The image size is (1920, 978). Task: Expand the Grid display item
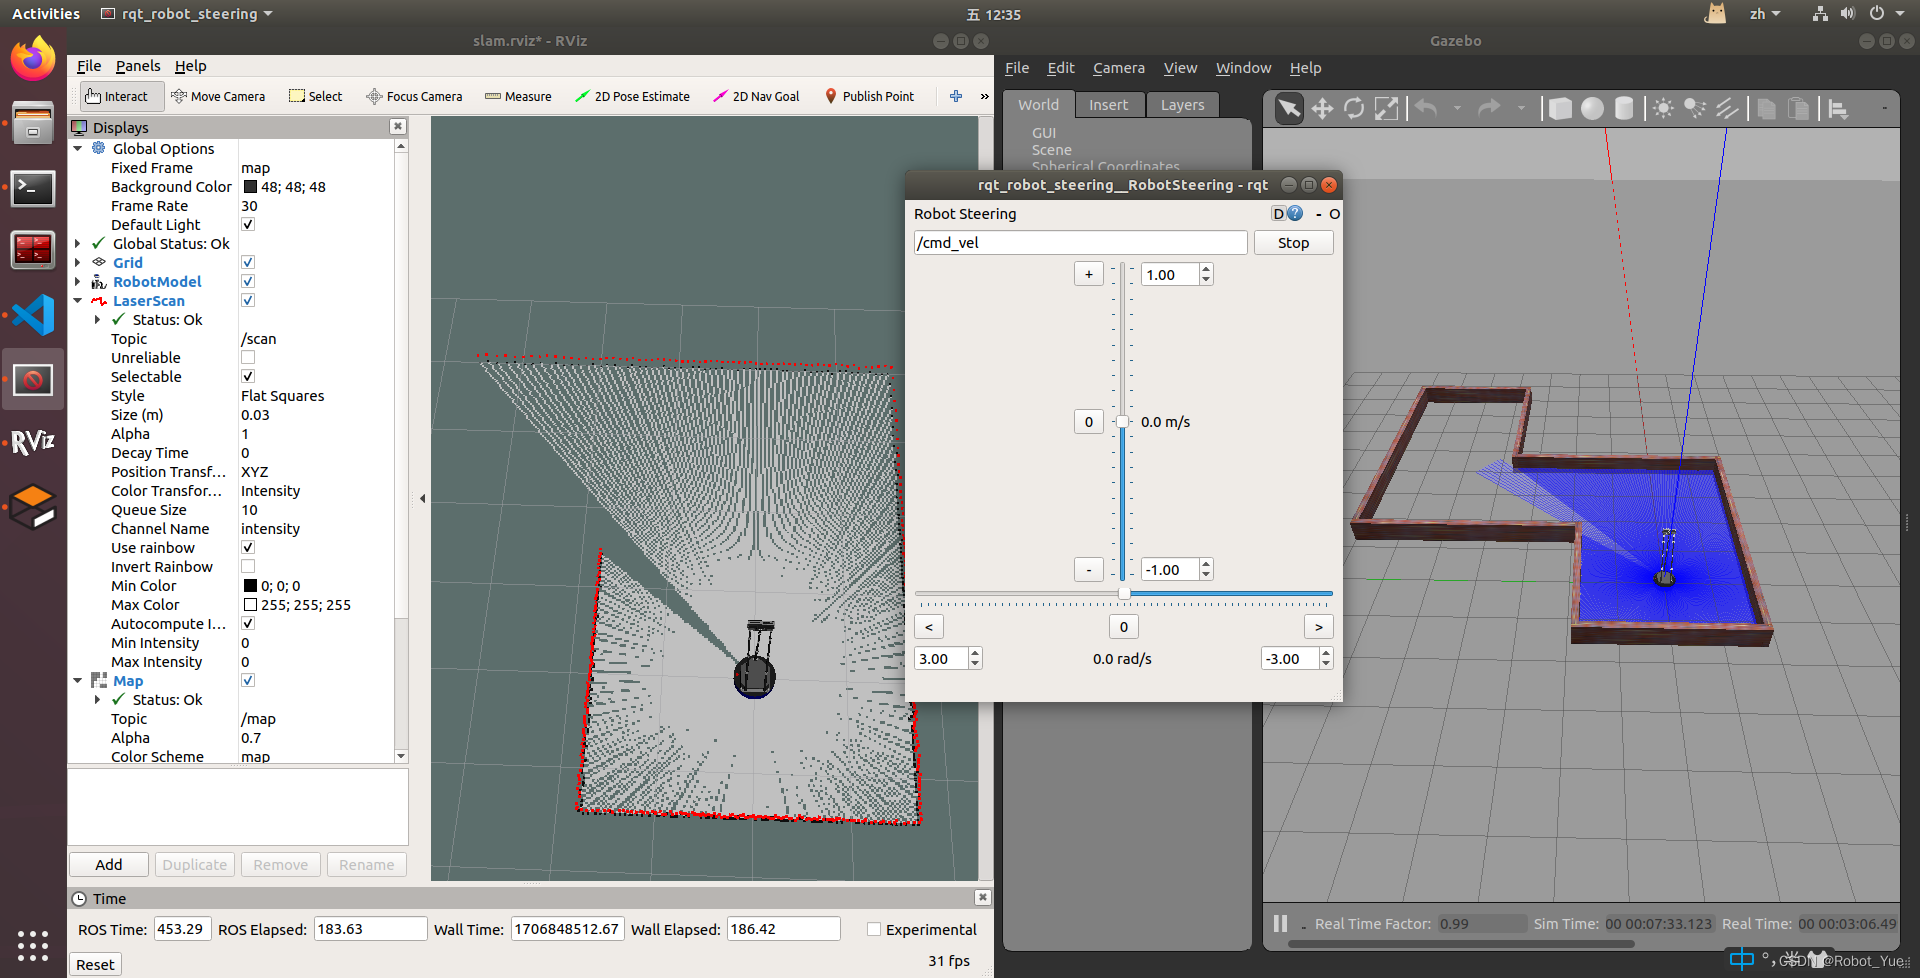[x=78, y=262]
